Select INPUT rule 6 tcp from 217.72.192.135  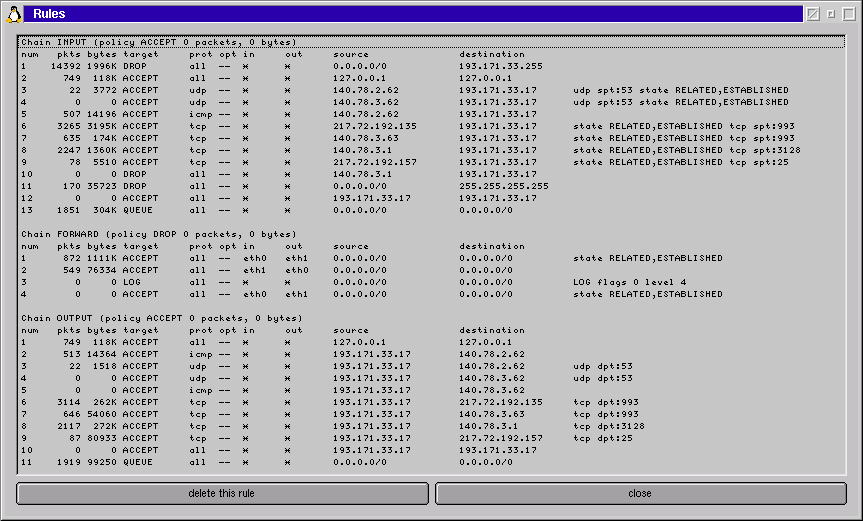[432, 126]
